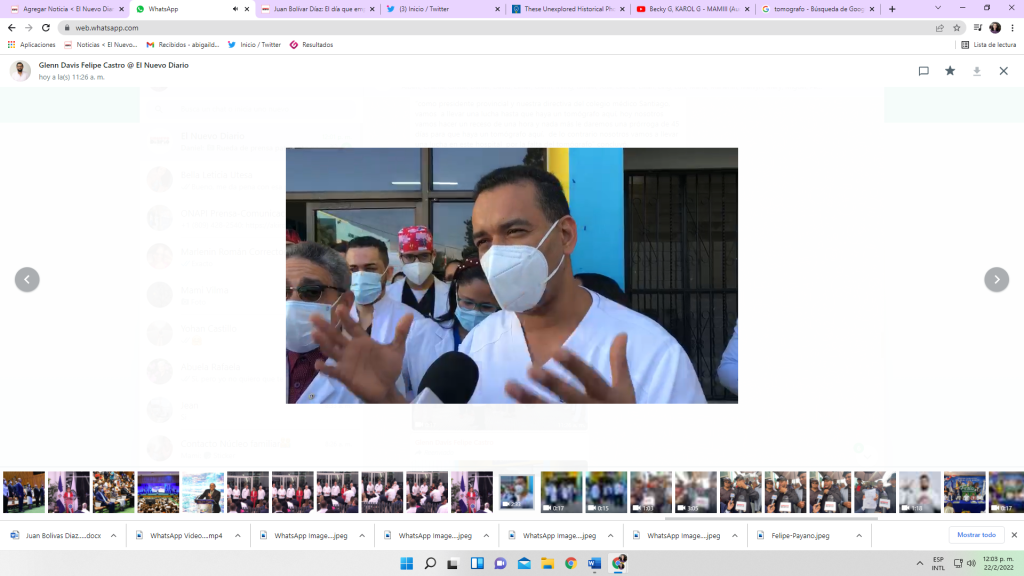The width and height of the screenshot is (1024, 576).
Task: Switch to the Inicio / Twitter tab
Action: [x=440, y=9]
